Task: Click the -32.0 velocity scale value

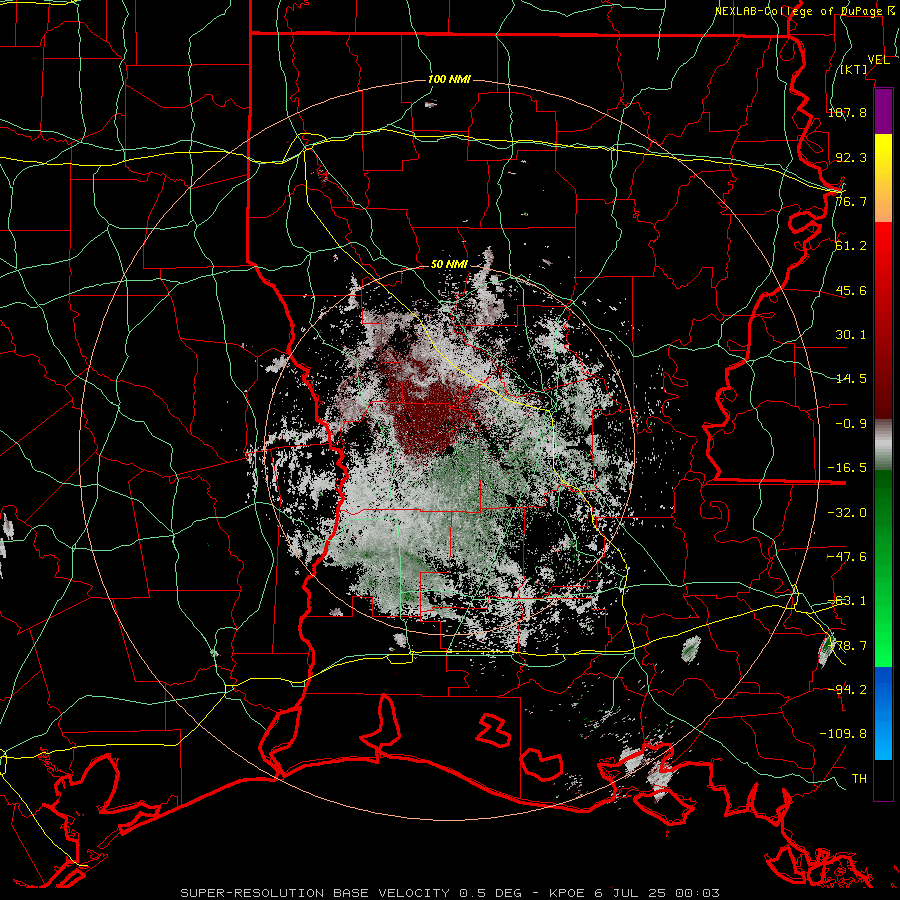Action: (x=847, y=513)
